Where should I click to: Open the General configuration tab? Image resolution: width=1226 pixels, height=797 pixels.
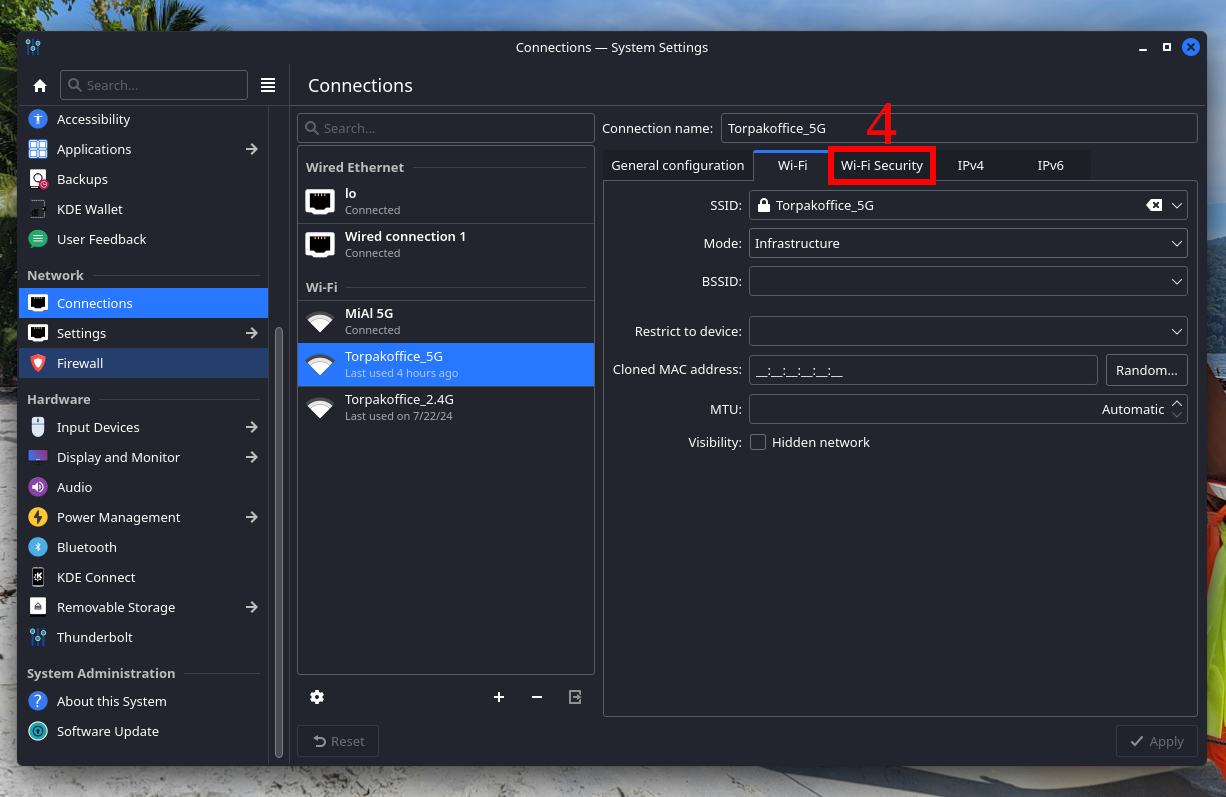click(x=677, y=165)
